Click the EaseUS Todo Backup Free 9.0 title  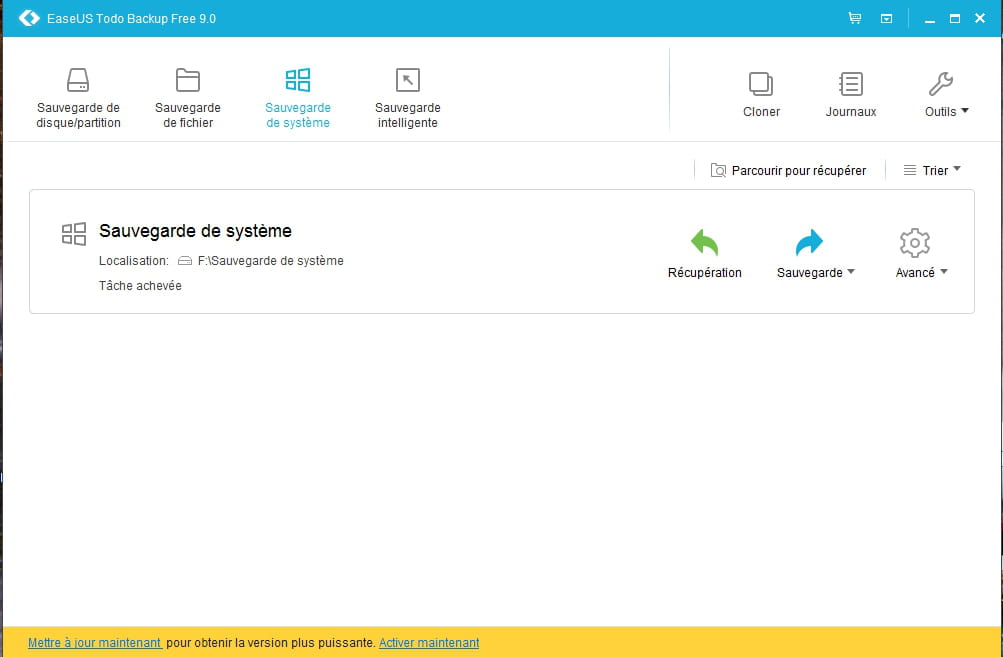[x=131, y=19]
